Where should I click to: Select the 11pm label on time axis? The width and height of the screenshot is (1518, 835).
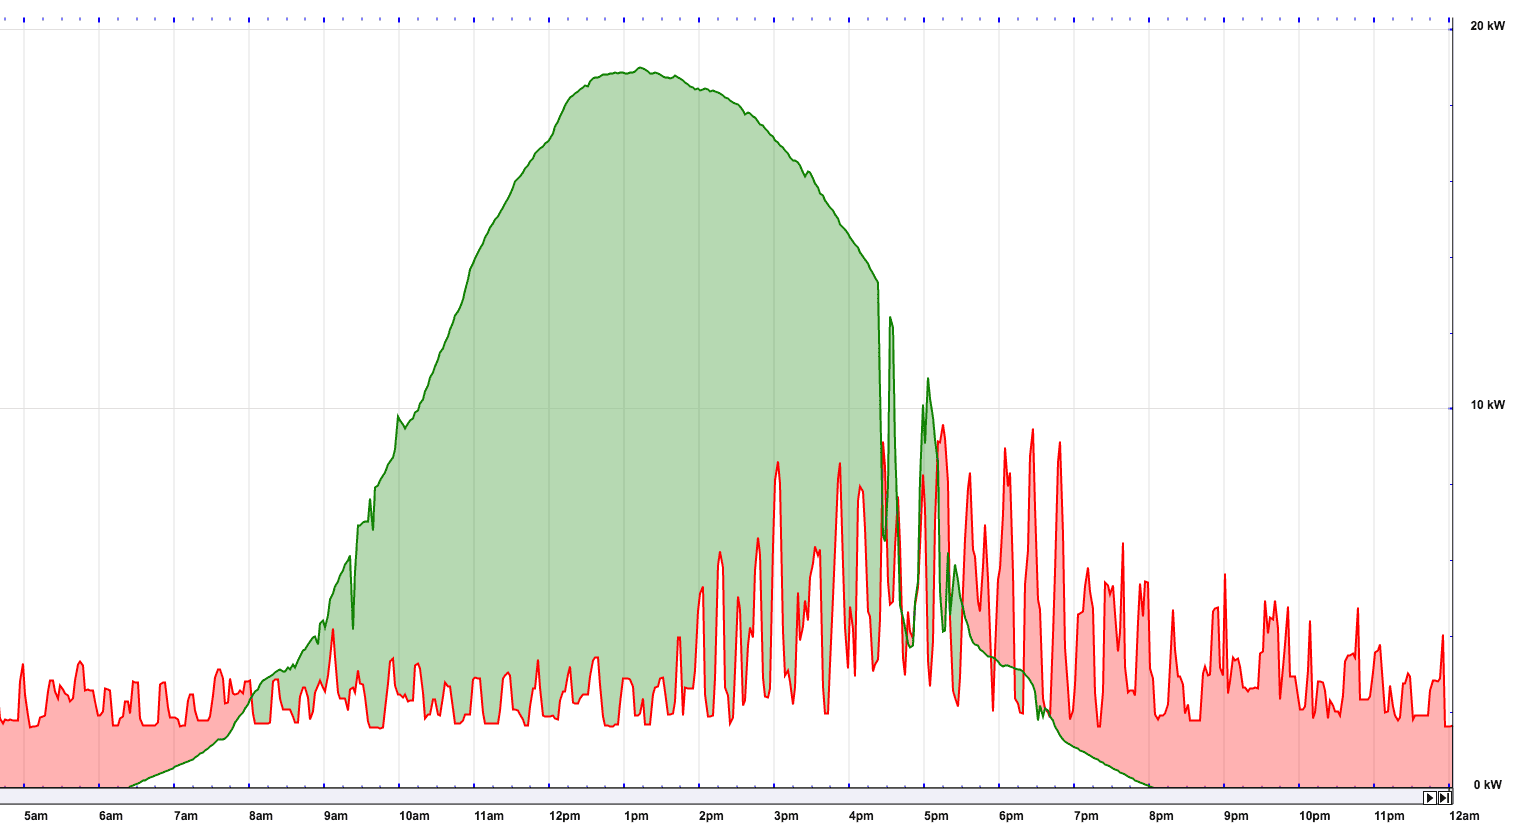tap(1389, 816)
